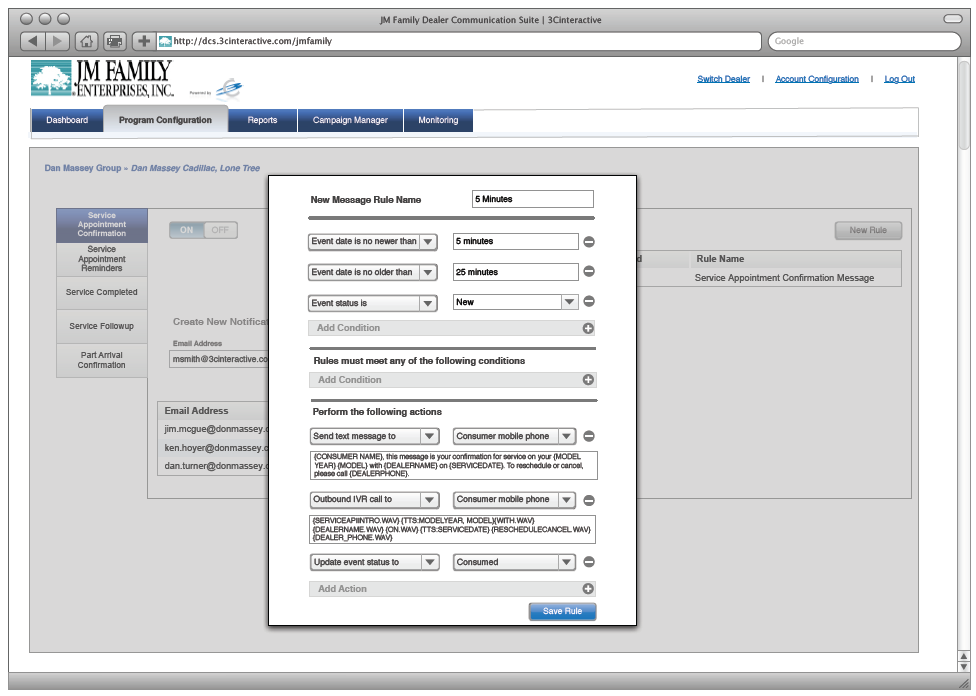Click plus icon on first Add Condition row

[588, 328]
